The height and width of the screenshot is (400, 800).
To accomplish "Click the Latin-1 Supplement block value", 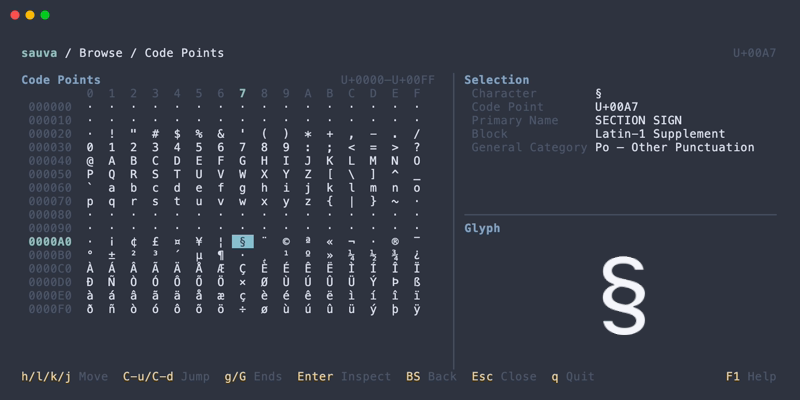I will [x=660, y=134].
